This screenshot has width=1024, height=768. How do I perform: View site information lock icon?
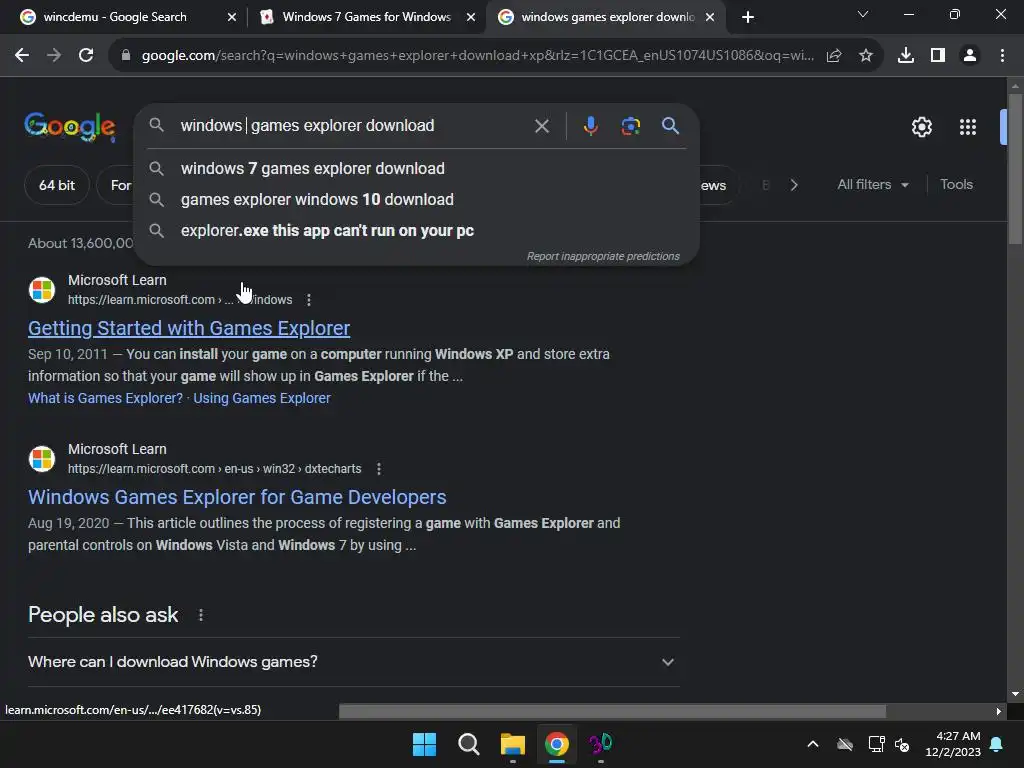click(x=126, y=56)
